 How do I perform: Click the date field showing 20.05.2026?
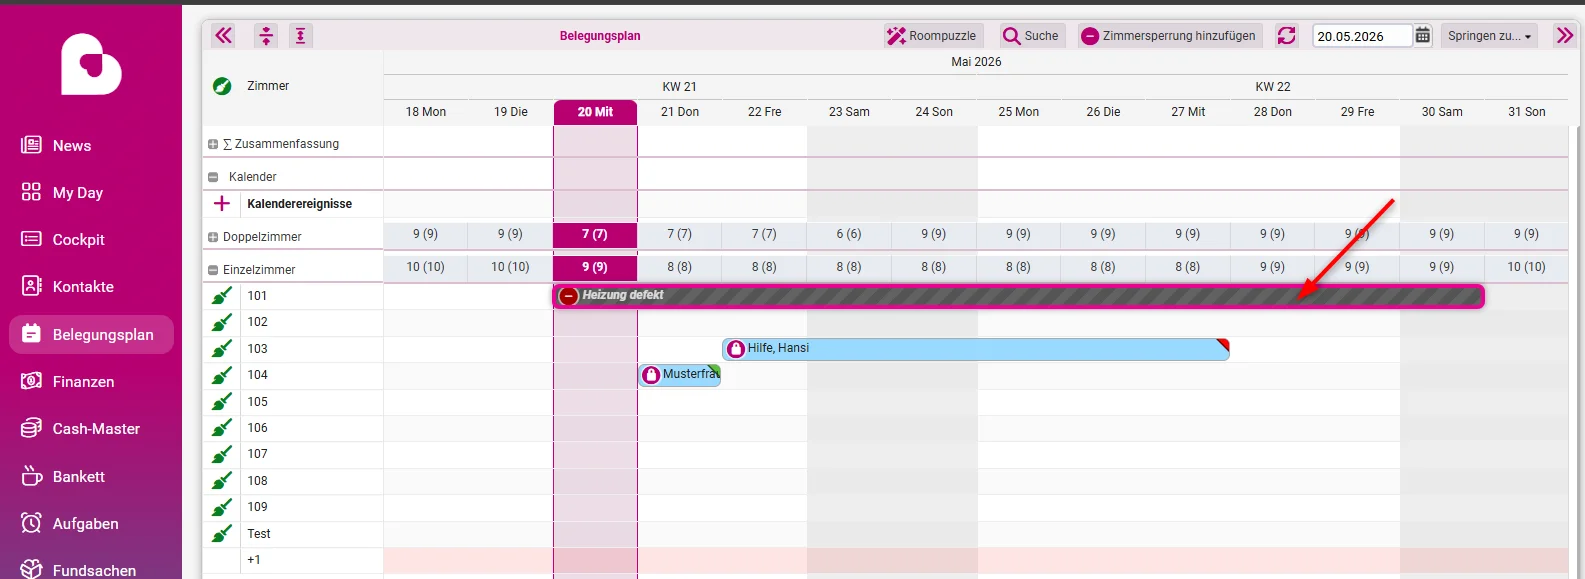point(1361,36)
